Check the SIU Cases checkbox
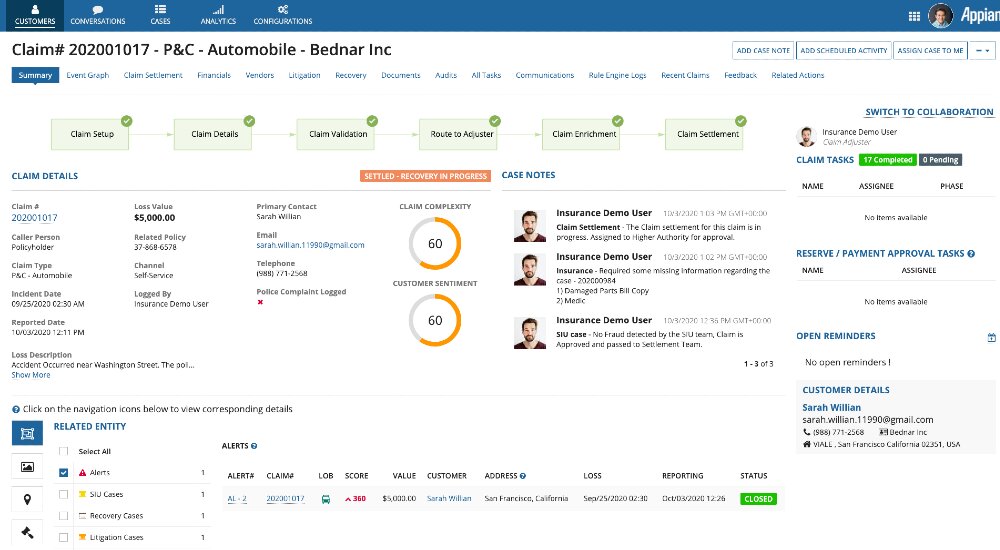This screenshot has height=550, width=1000. coord(63,494)
